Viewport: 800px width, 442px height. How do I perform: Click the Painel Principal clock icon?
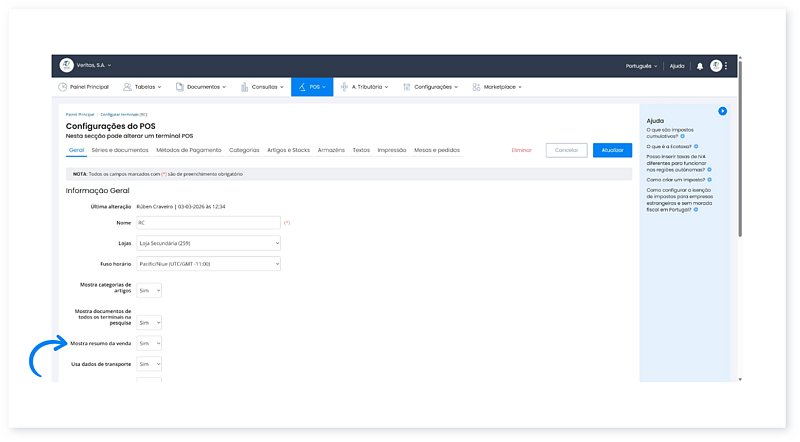pos(62,87)
